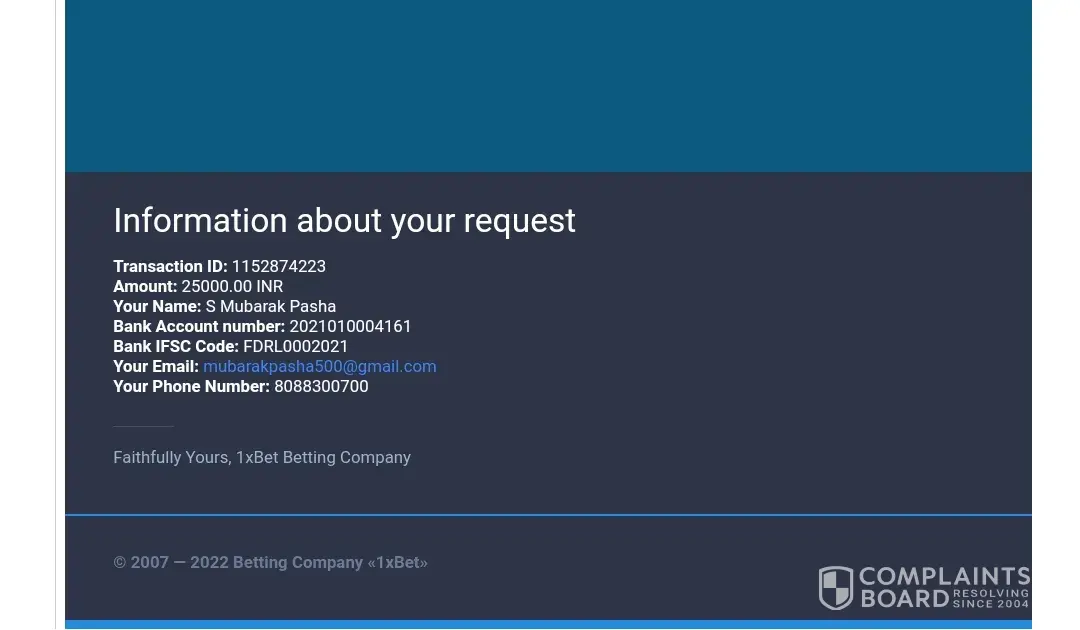Select phone number 8088300700
1080x630 pixels.
click(321, 386)
